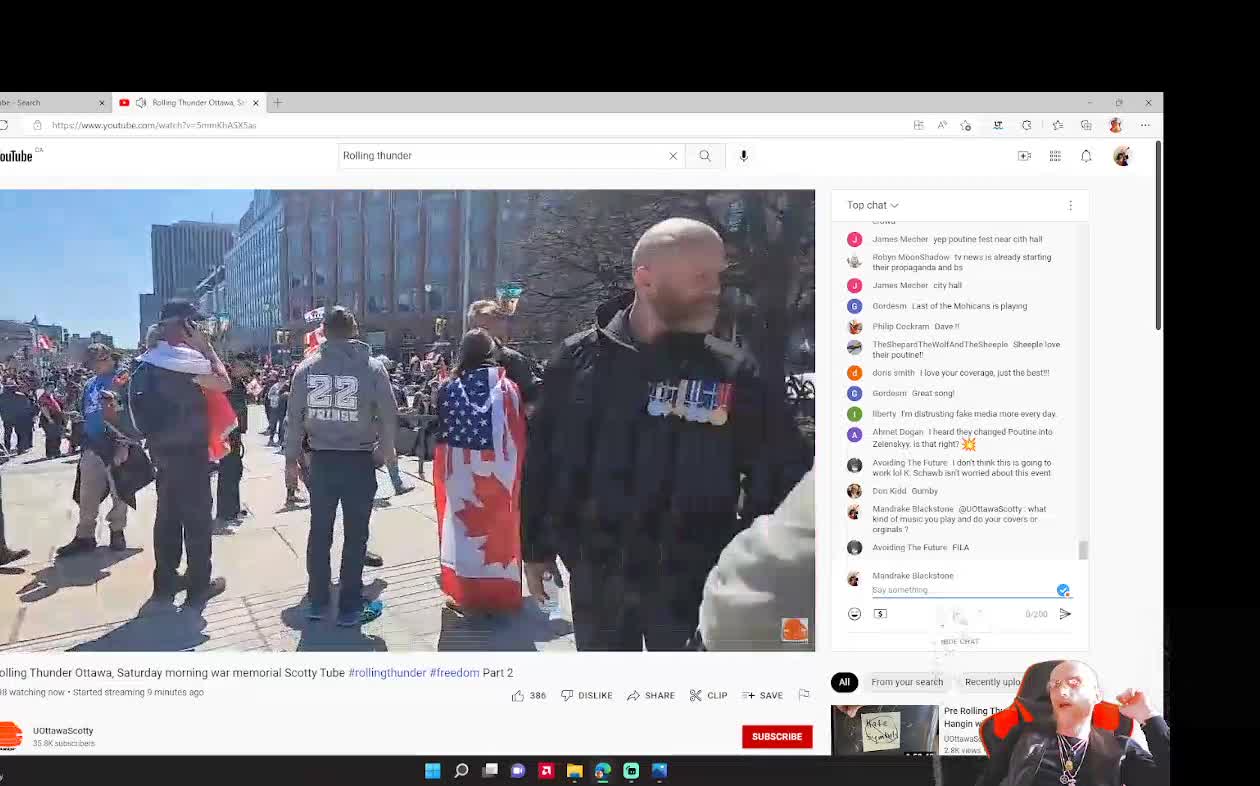Select the Recently uploaded chip
Screen dimensions: 1260x786
993,682
